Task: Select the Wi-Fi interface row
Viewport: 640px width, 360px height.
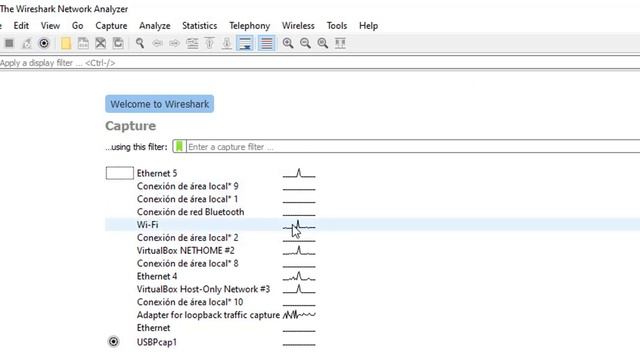Action: pos(373,224)
